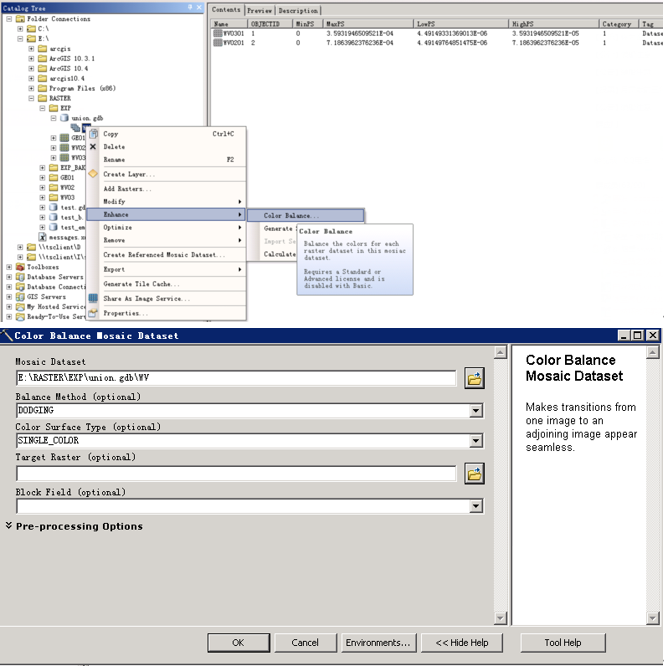Click RASTER folder icon in tree

pyautogui.click(x=42, y=98)
